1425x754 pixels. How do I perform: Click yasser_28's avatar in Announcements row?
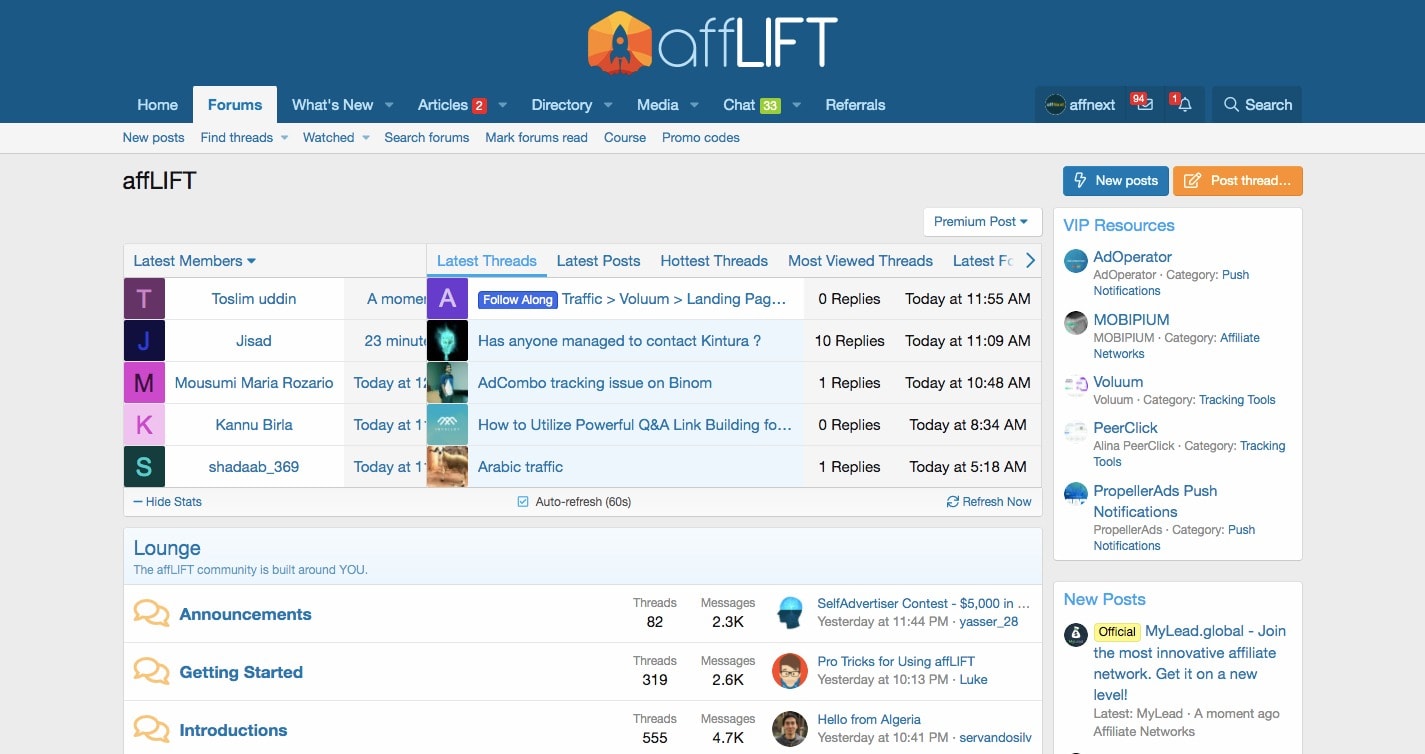coord(790,613)
